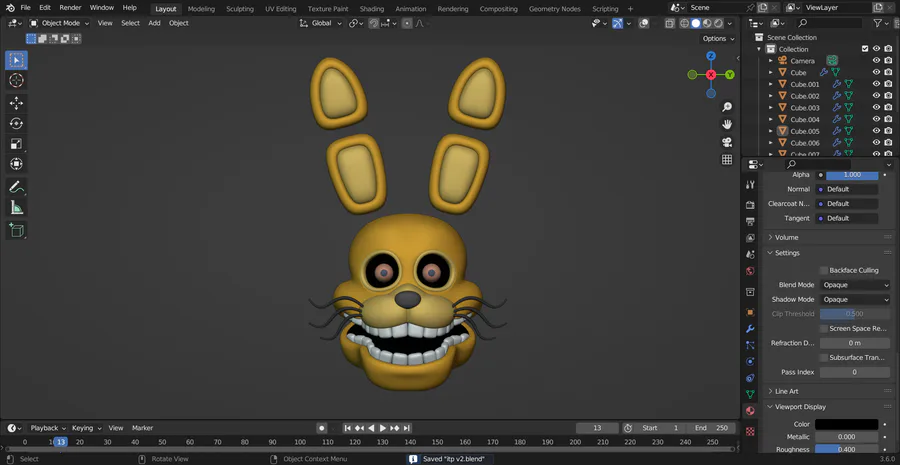
Task: Switch to the Shading workspace tab
Action: pyautogui.click(x=372, y=9)
